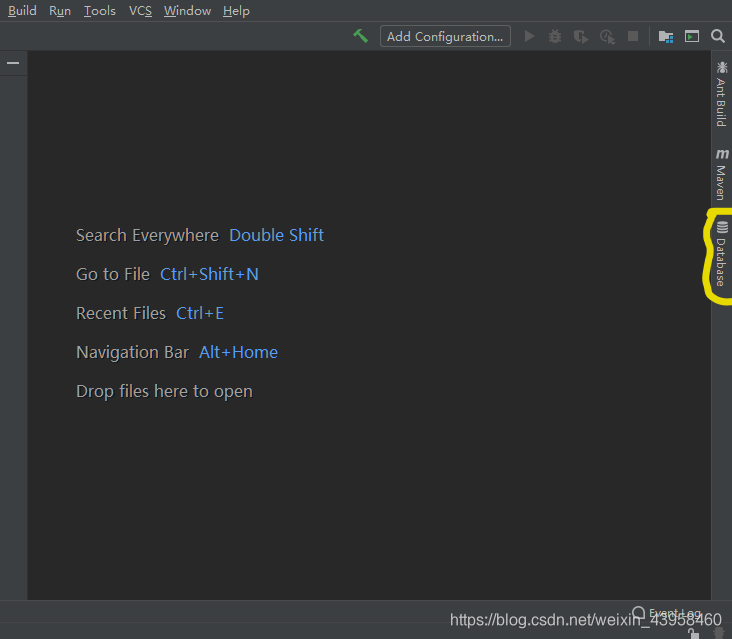
Task: Click the Profiler run icon
Action: point(607,36)
